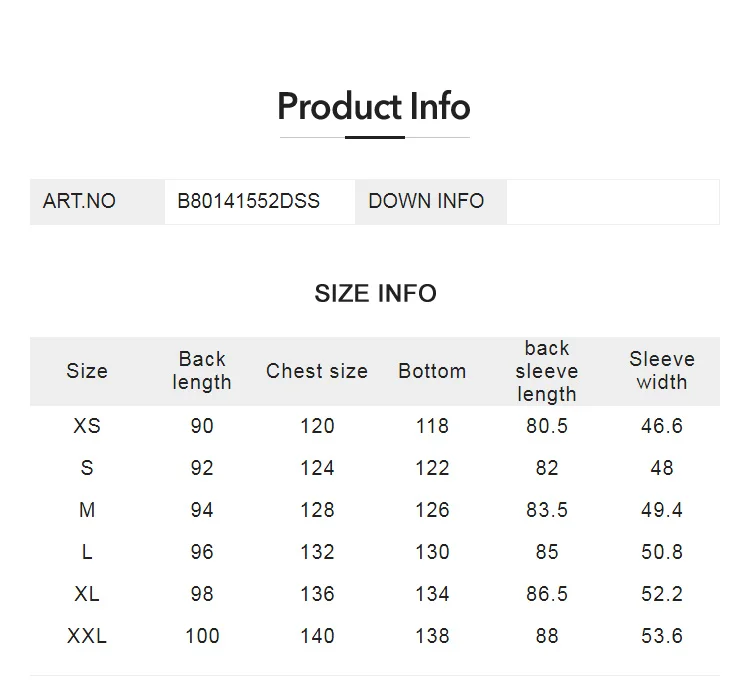Image resolution: width=750 pixels, height=696 pixels.
Task: Click the ART.NO label cell
Action: point(98,202)
